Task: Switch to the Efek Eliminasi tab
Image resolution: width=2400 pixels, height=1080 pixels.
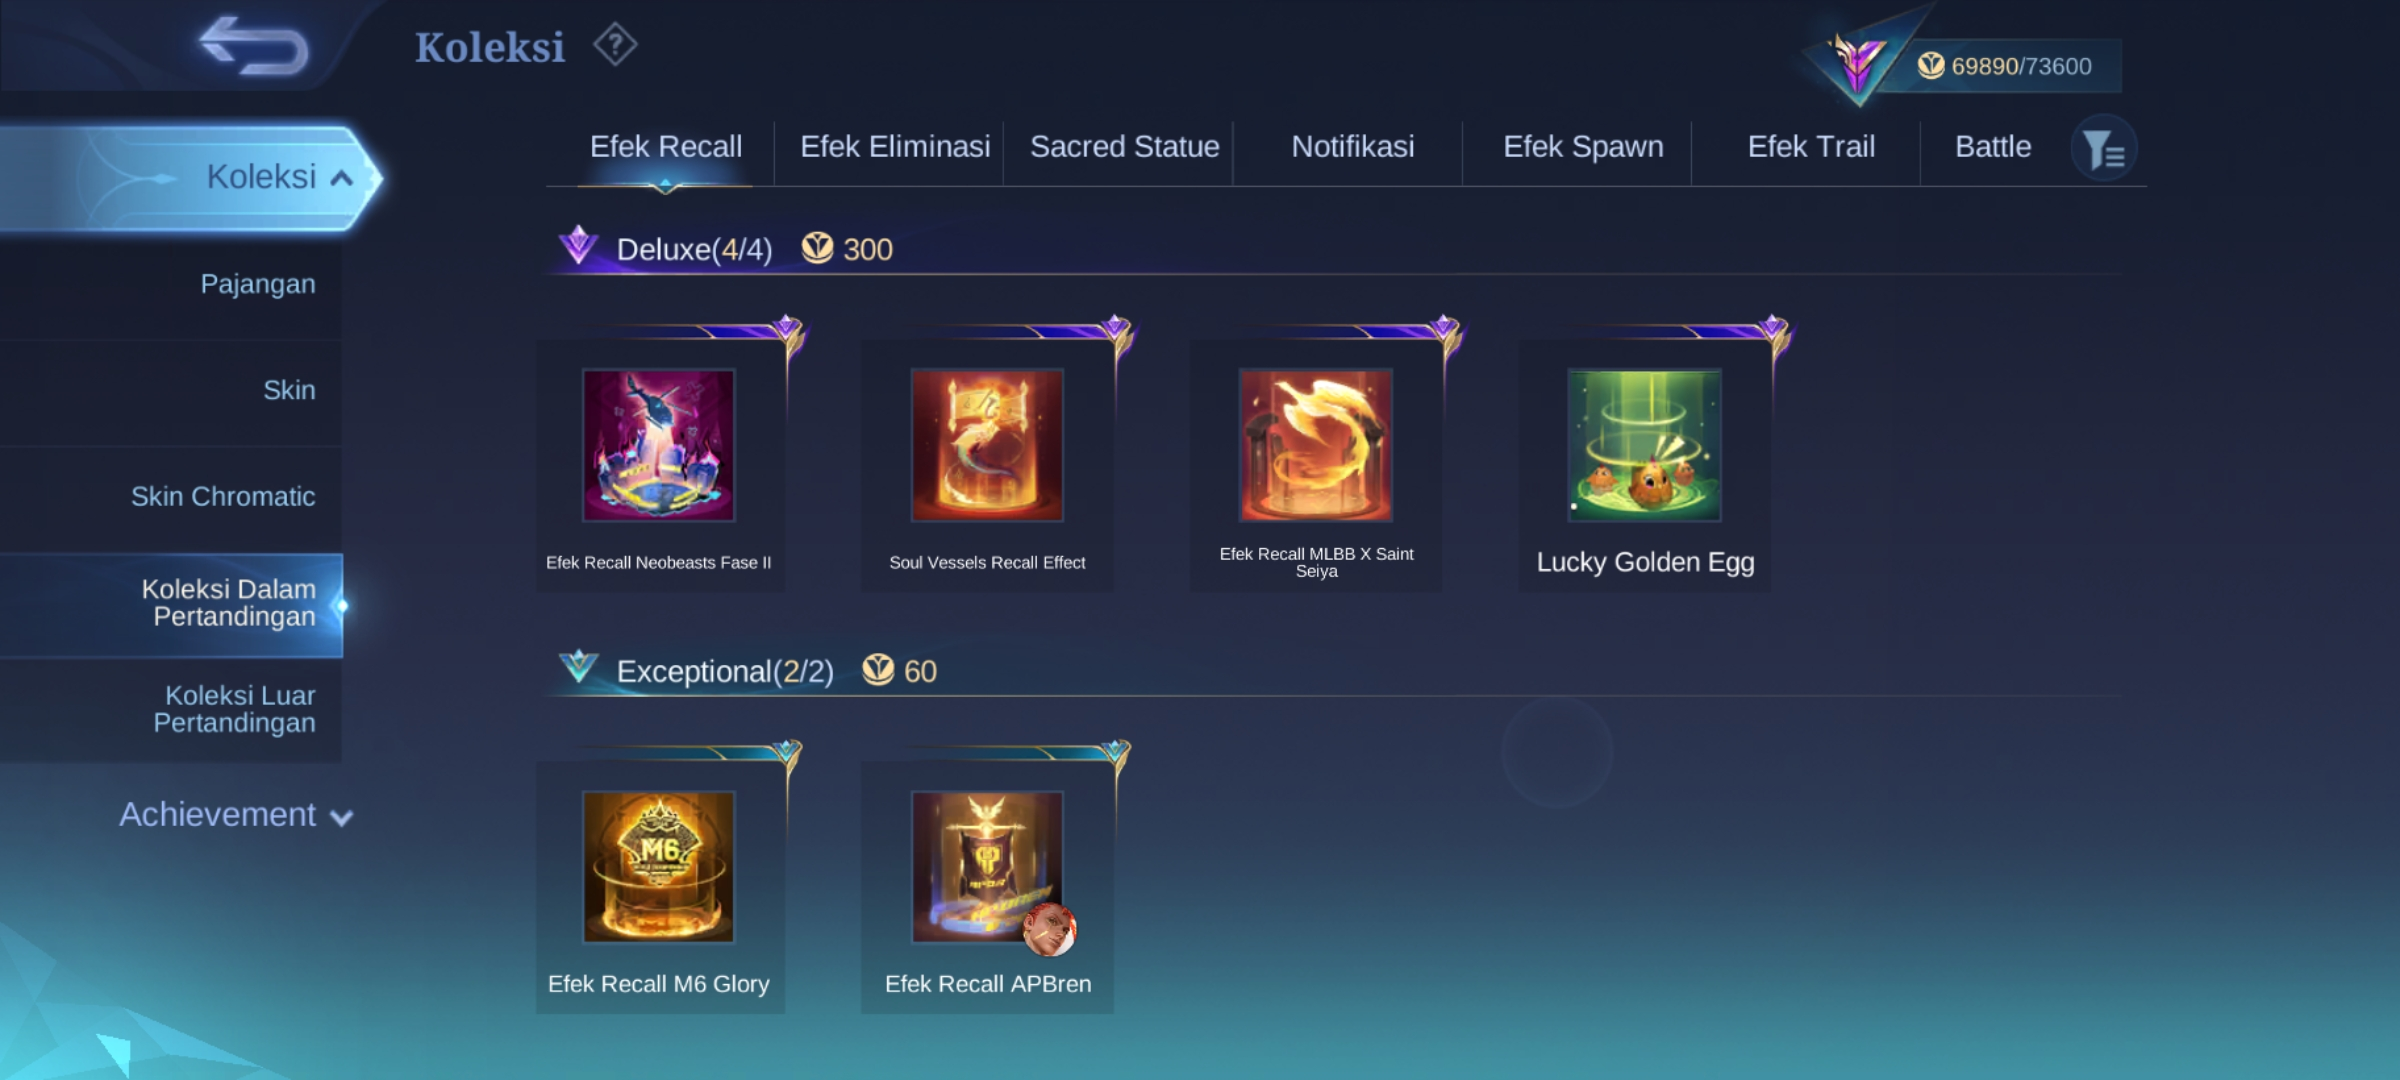Action: [x=895, y=147]
